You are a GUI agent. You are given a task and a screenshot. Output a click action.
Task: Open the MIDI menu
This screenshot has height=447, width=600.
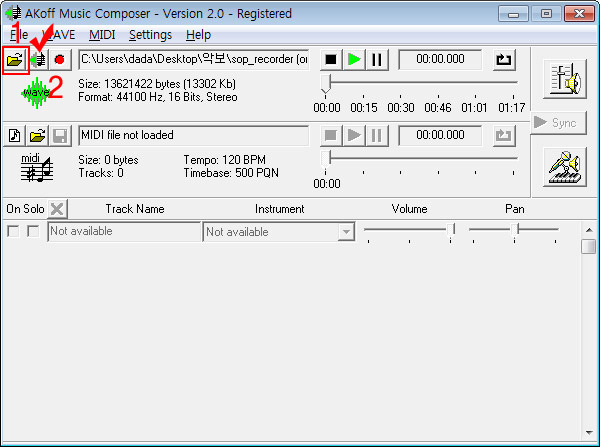point(102,35)
